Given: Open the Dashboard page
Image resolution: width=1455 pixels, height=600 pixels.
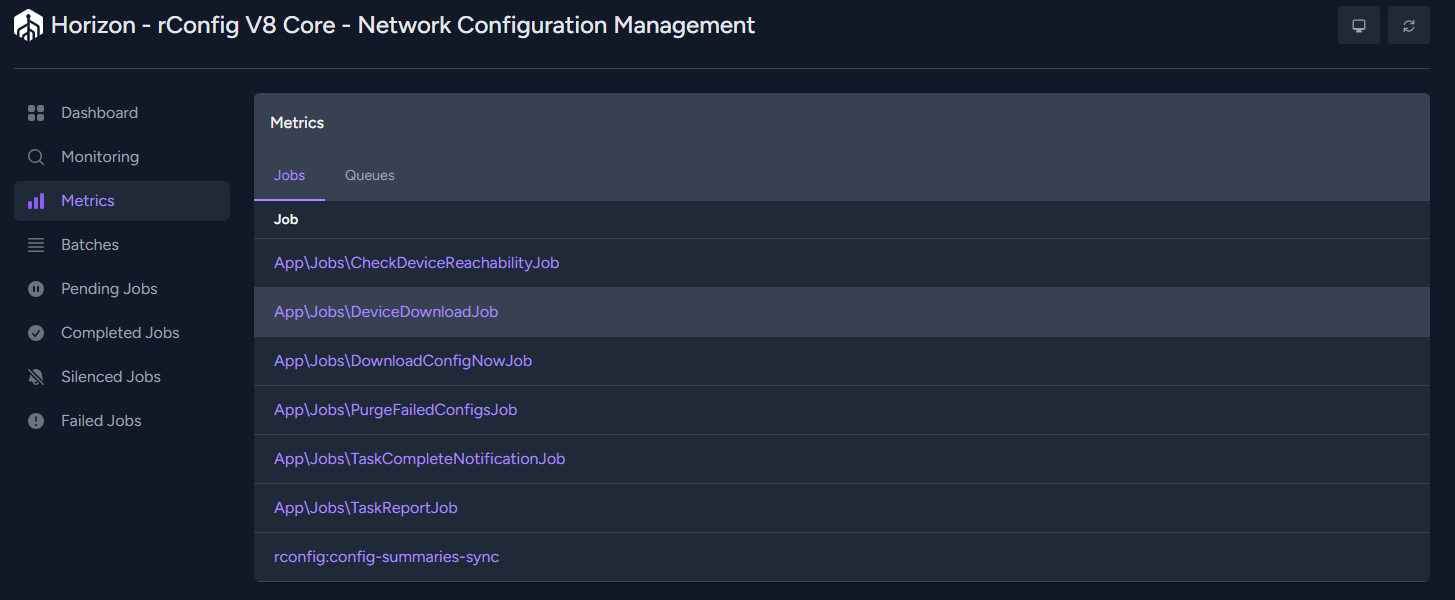Looking at the screenshot, I should pyautogui.click(x=122, y=113).
